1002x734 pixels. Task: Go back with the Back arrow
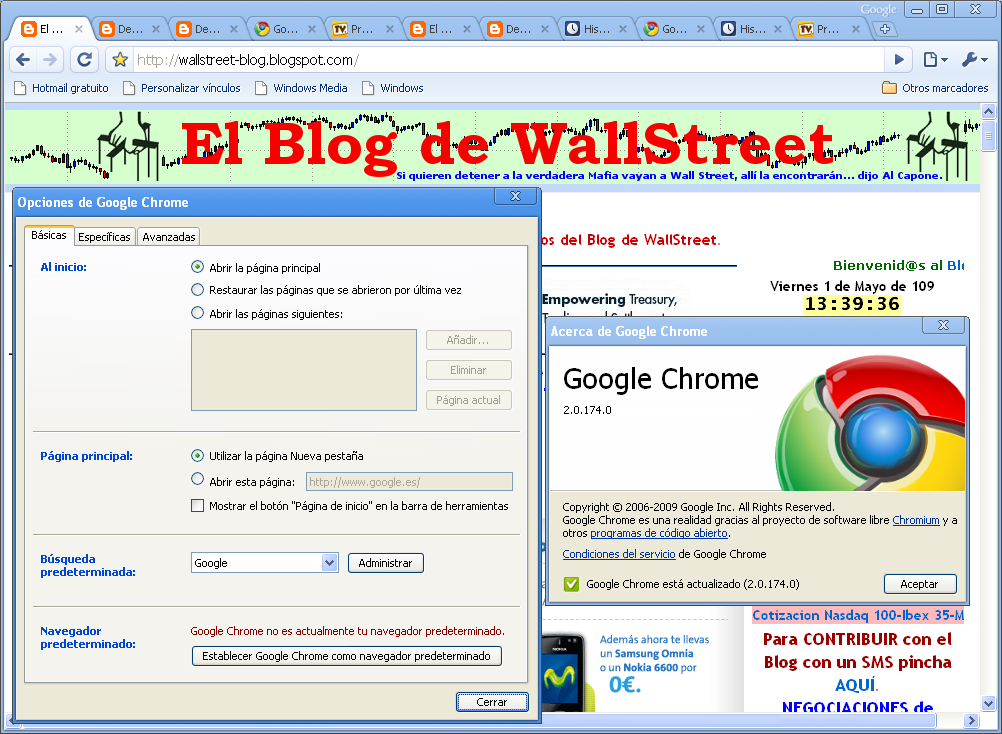point(23,60)
